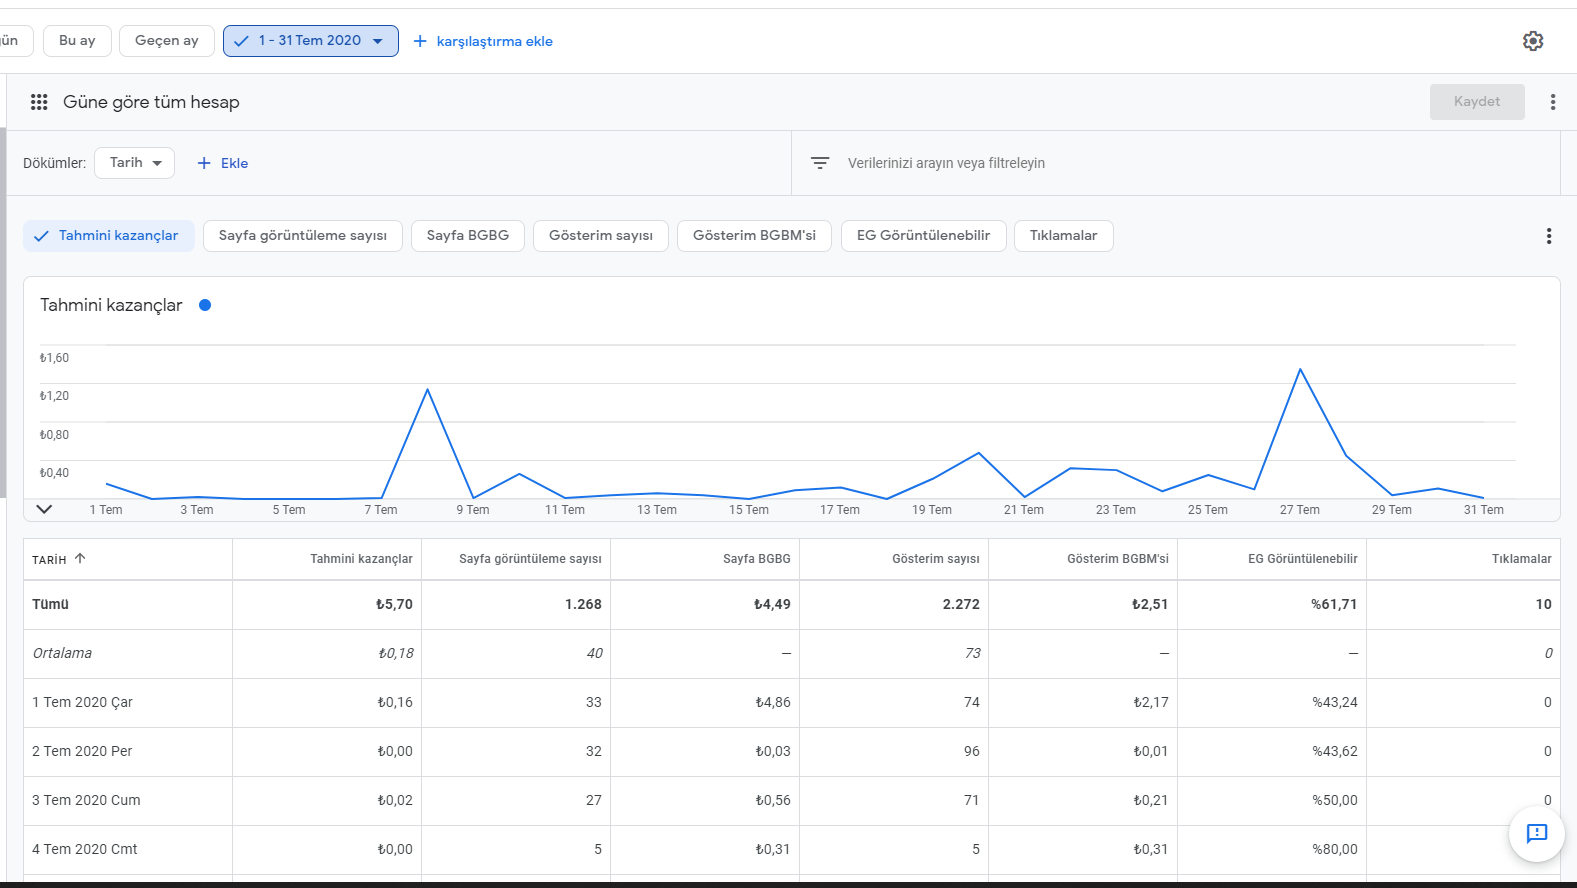Expand the Tarih breakdown dropdown
The image size is (1577, 888).
tap(135, 163)
